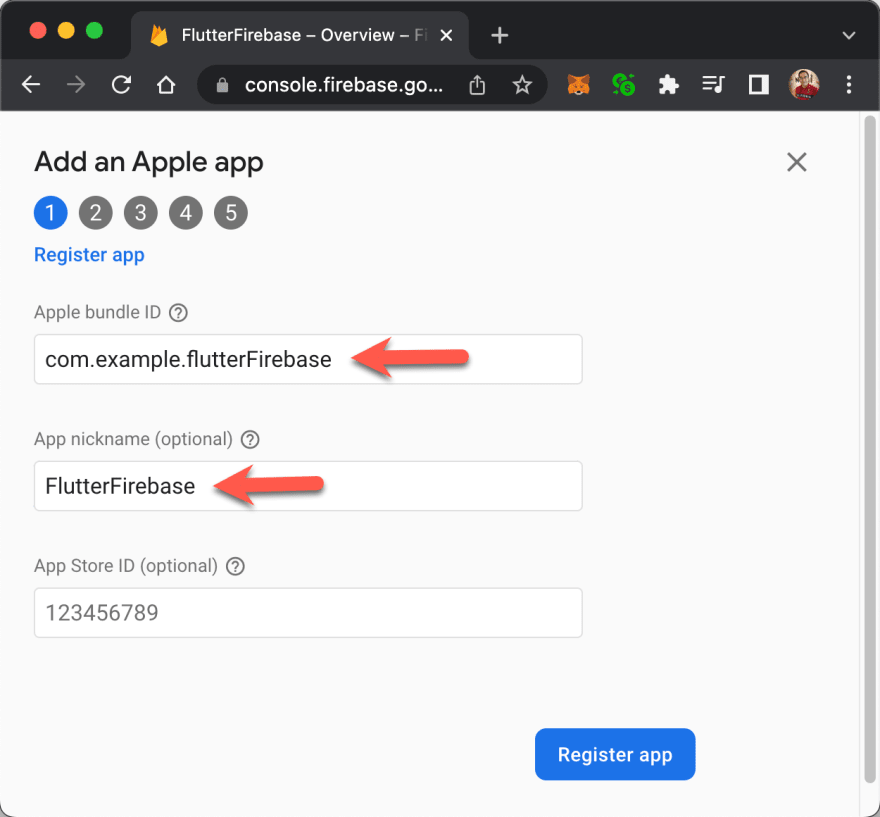Open the share icon in address bar
The image size is (880, 817).
point(477,85)
